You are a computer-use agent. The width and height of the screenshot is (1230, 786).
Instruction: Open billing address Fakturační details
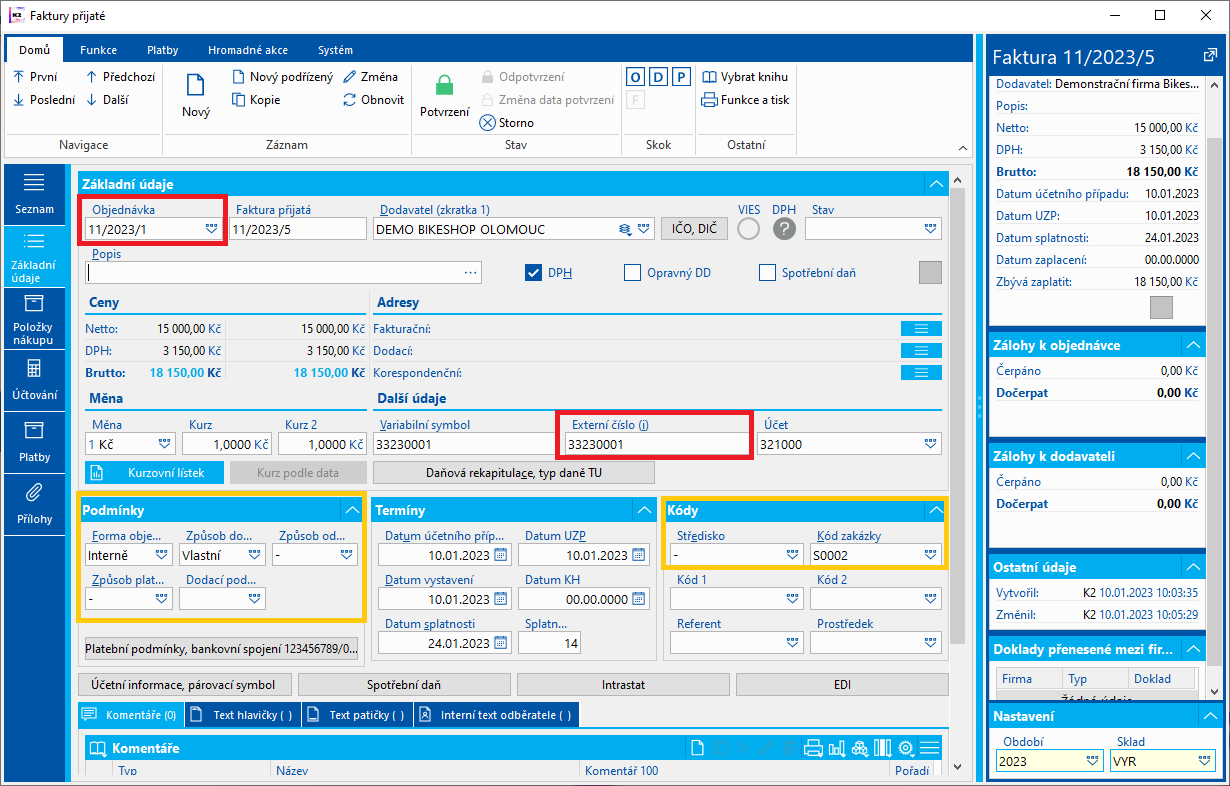click(921, 329)
